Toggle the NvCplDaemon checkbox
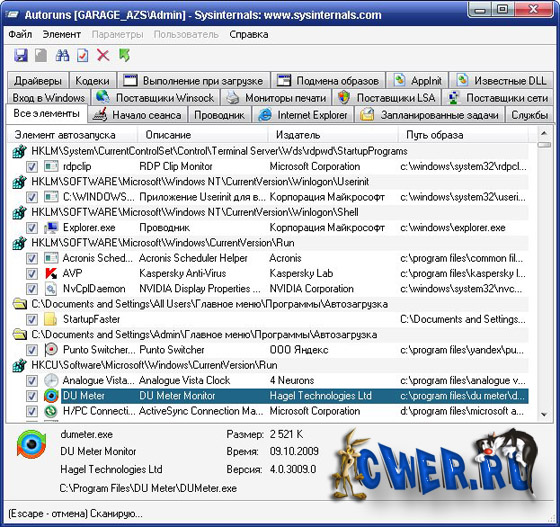 click(32, 289)
